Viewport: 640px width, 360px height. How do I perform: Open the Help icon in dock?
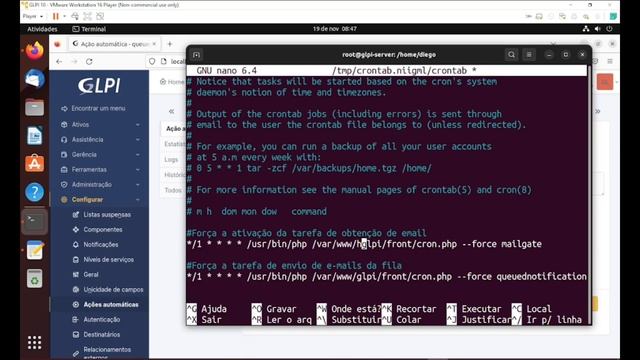(35, 192)
